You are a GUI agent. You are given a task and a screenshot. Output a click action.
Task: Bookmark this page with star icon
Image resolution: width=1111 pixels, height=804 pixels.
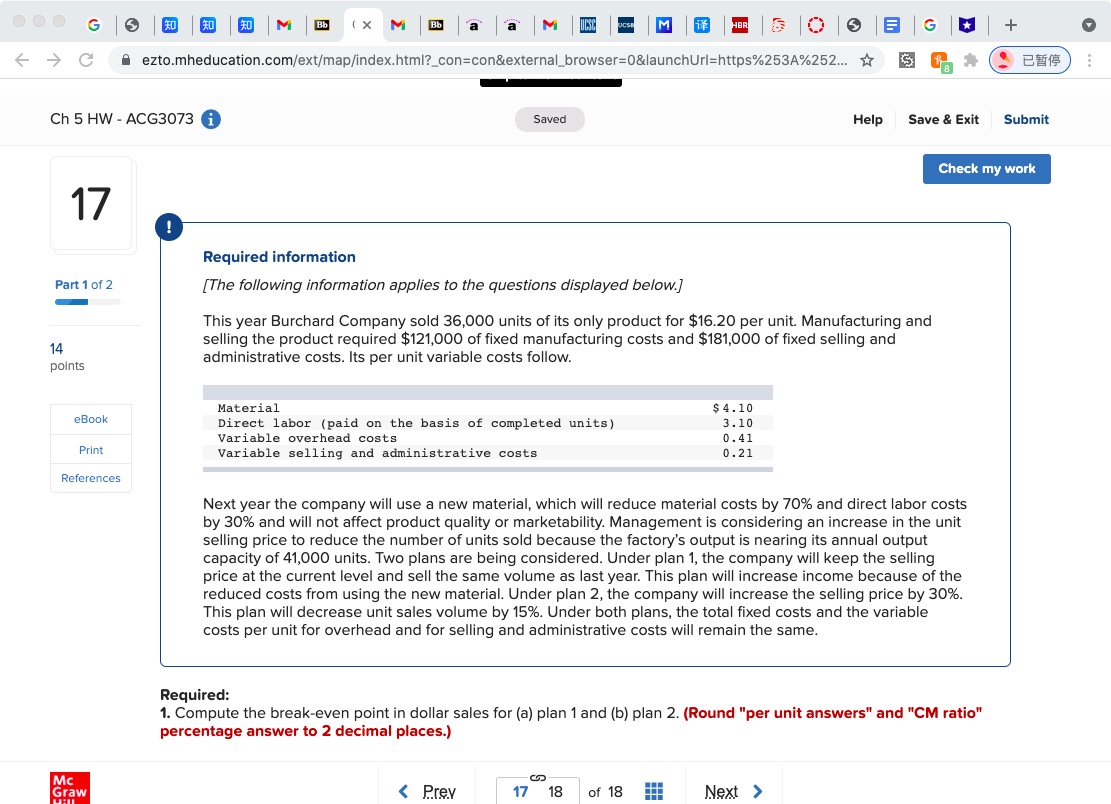(x=867, y=60)
